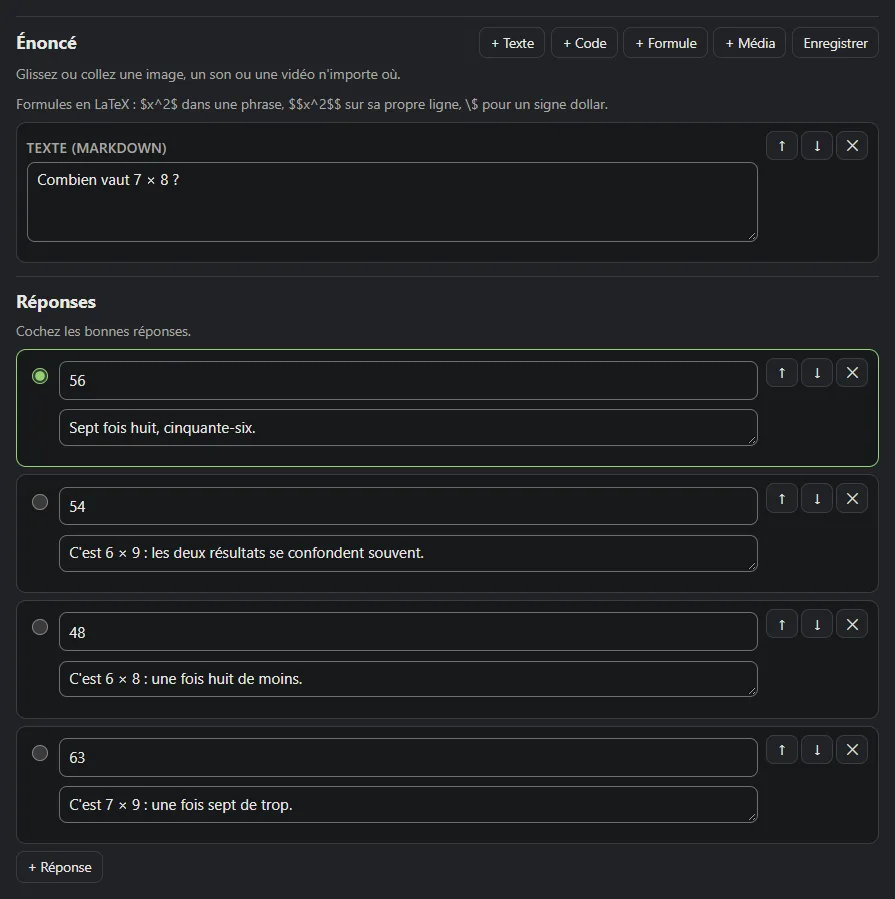895x899 pixels.
Task: Edit the answer field containing 56
Action: click(x=408, y=381)
